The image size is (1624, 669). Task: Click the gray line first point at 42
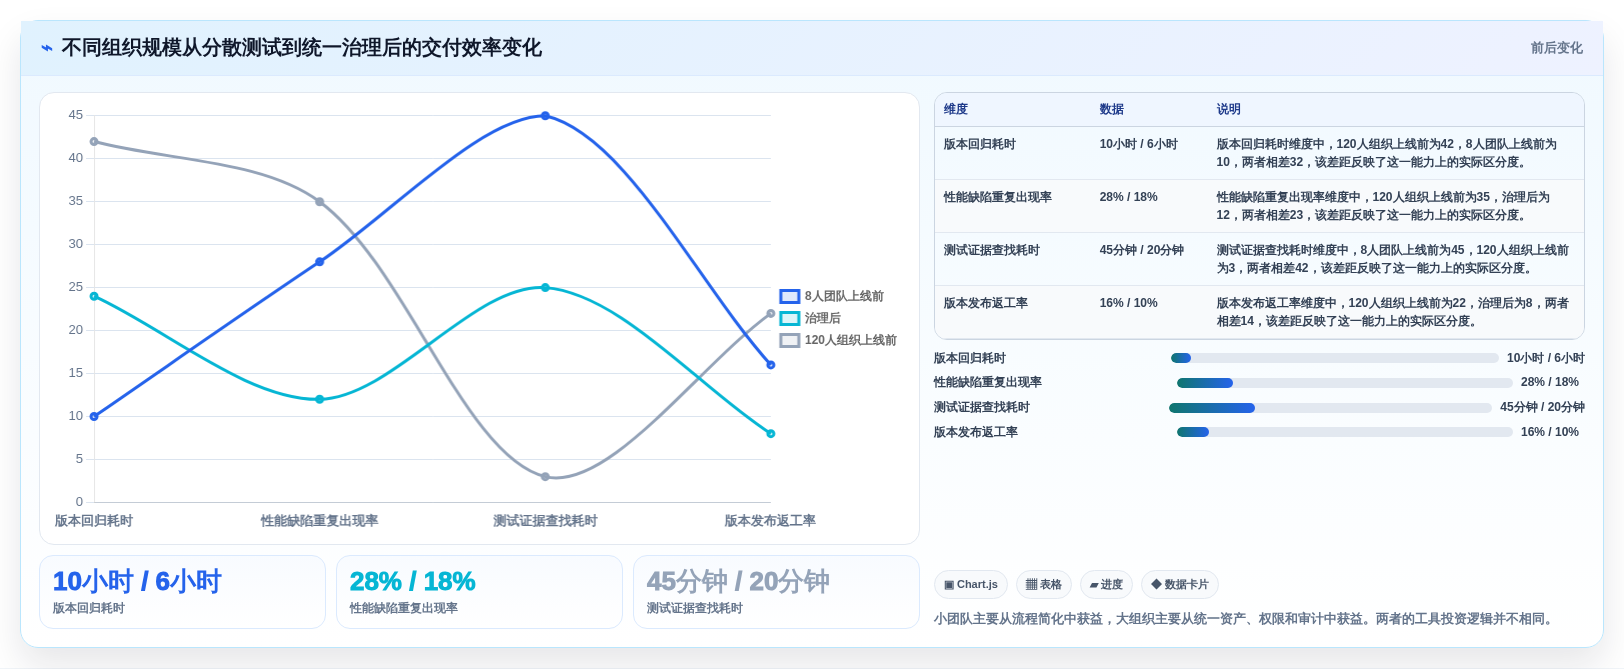pos(94,142)
